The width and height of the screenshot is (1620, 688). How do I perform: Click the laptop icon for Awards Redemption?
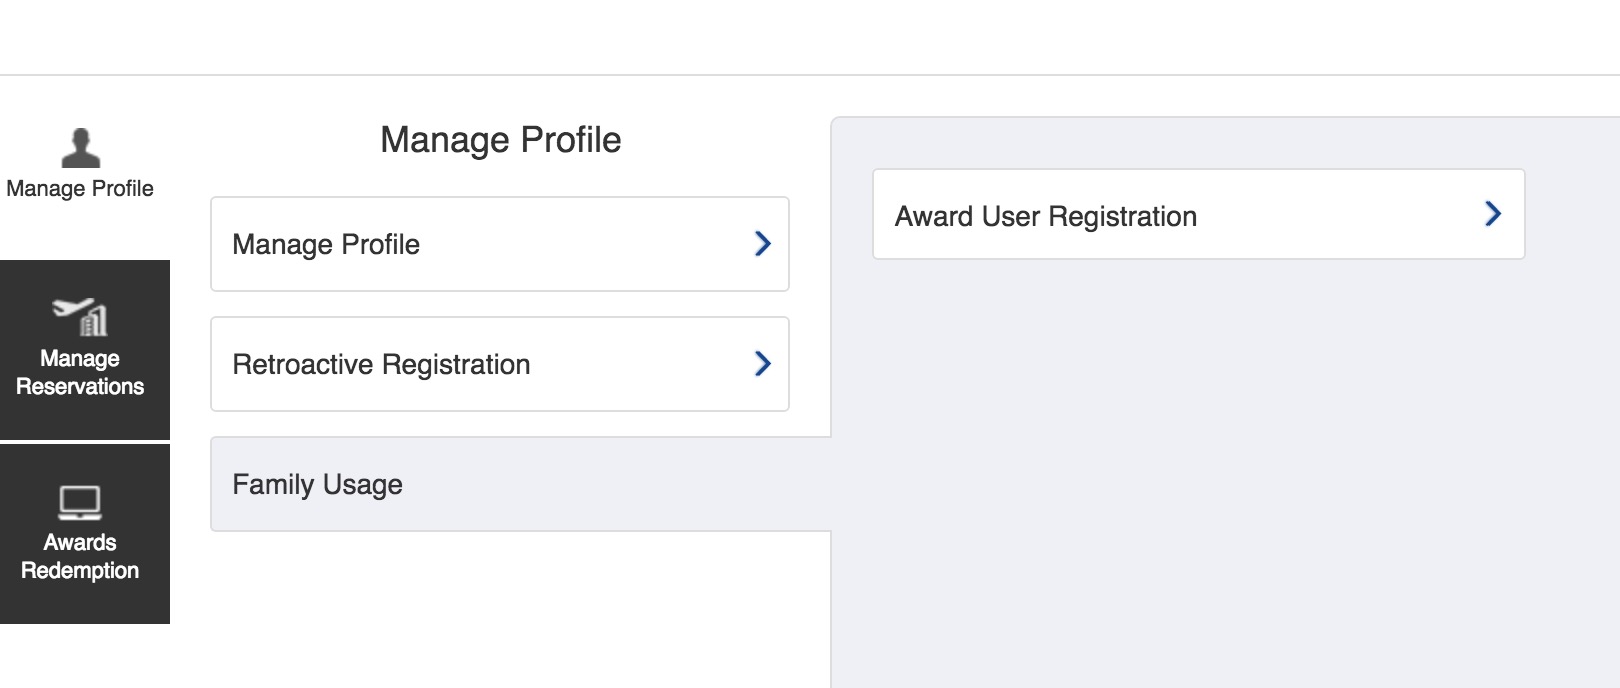[80, 502]
